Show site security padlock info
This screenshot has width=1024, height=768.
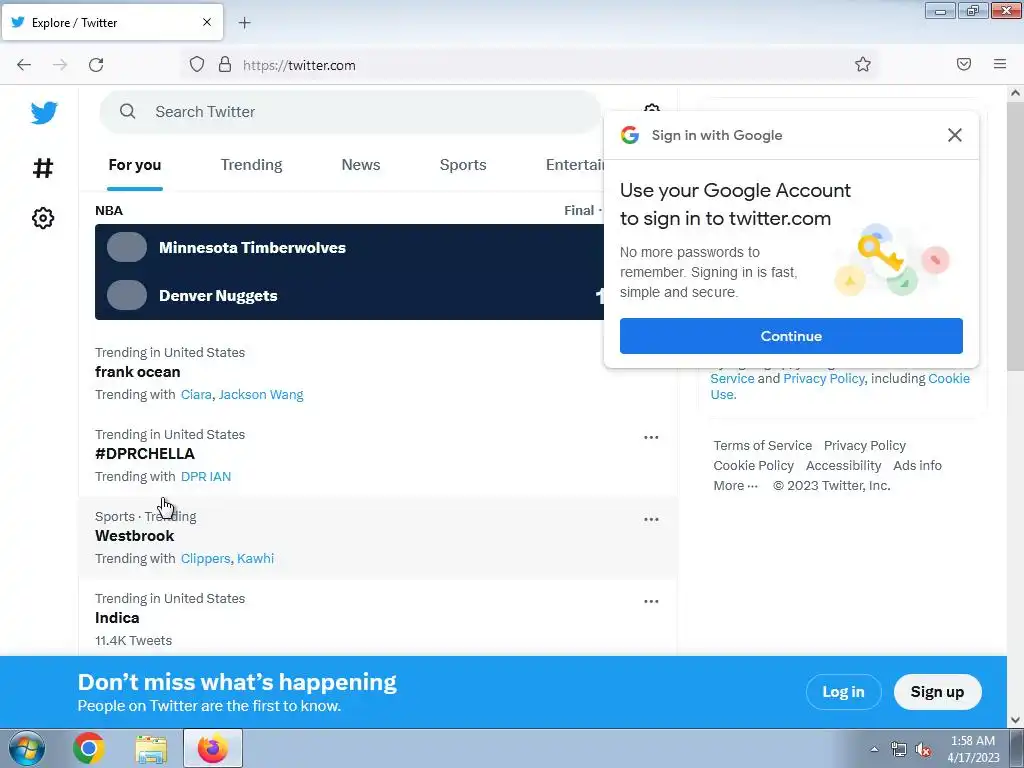[x=225, y=64]
